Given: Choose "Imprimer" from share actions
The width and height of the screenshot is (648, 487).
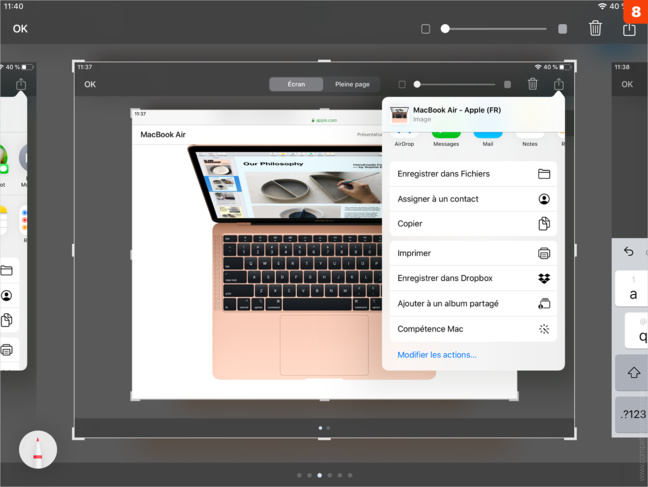Looking at the screenshot, I should pyautogui.click(x=472, y=254).
